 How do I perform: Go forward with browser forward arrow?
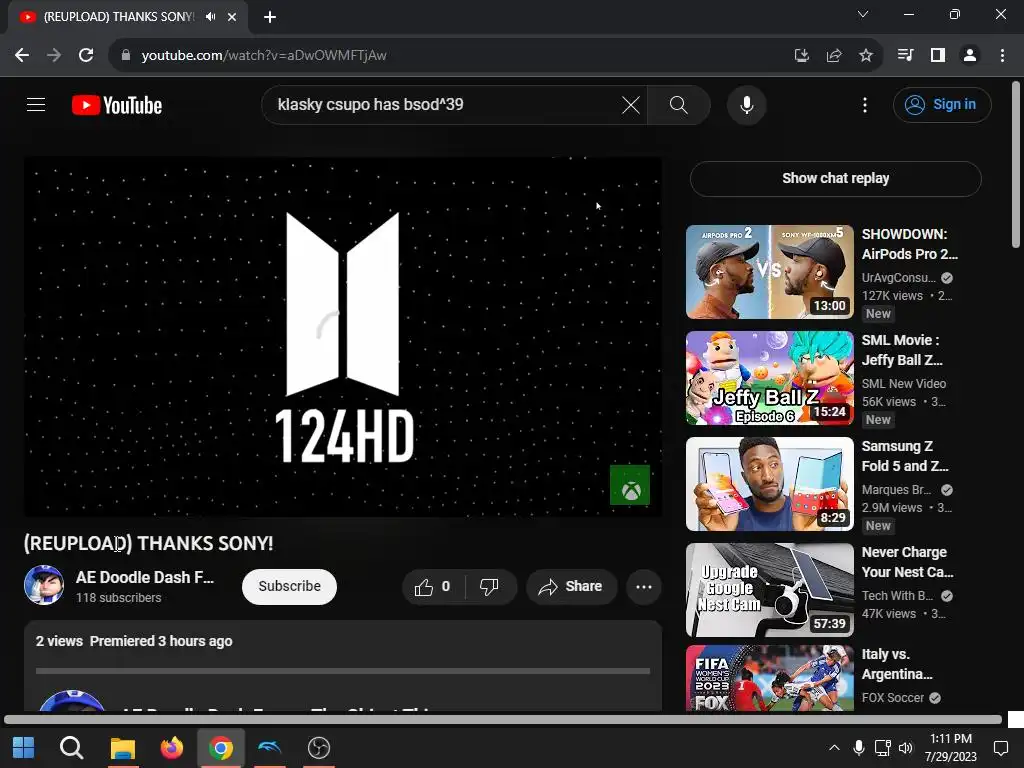(54, 56)
